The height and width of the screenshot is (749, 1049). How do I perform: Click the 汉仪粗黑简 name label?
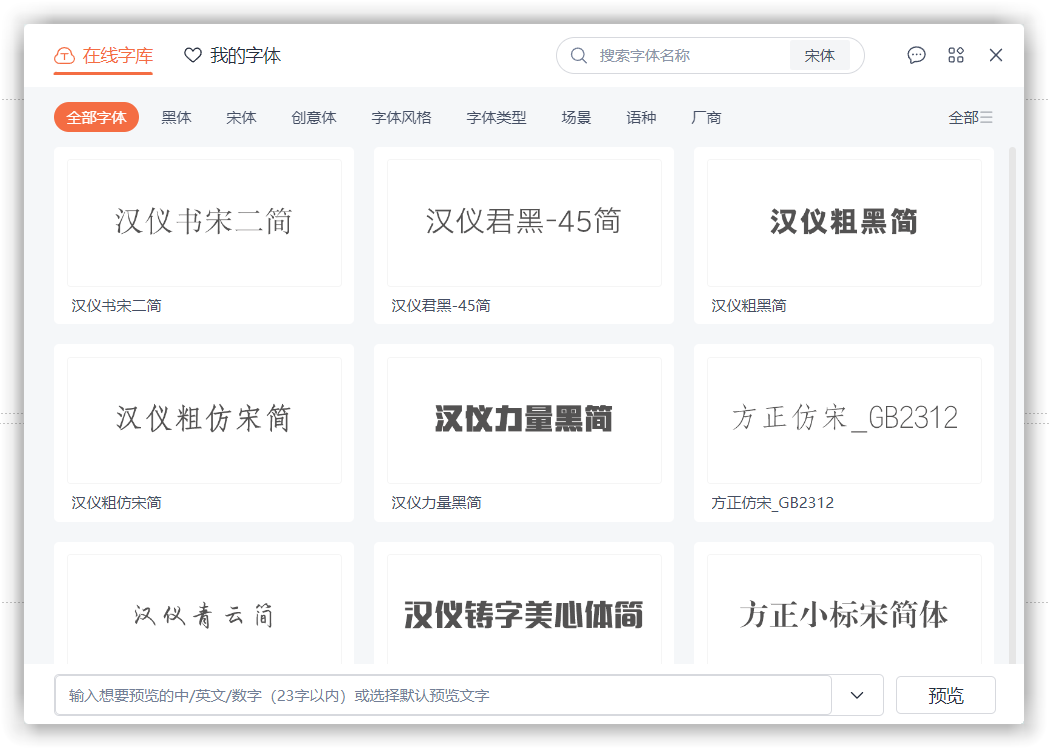coord(749,306)
